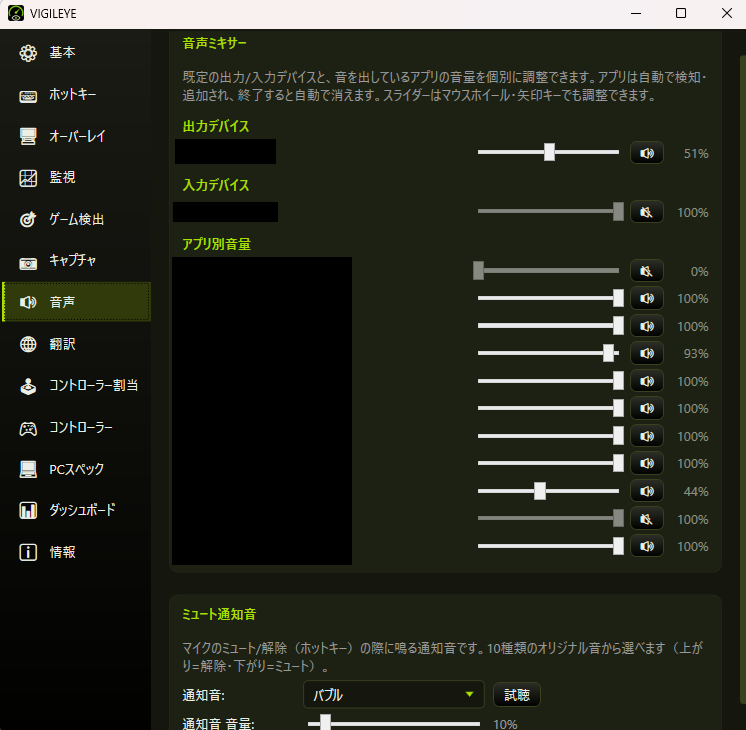The image size is (746, 730).
Task: Open the 情報 section
Action: 77,552
